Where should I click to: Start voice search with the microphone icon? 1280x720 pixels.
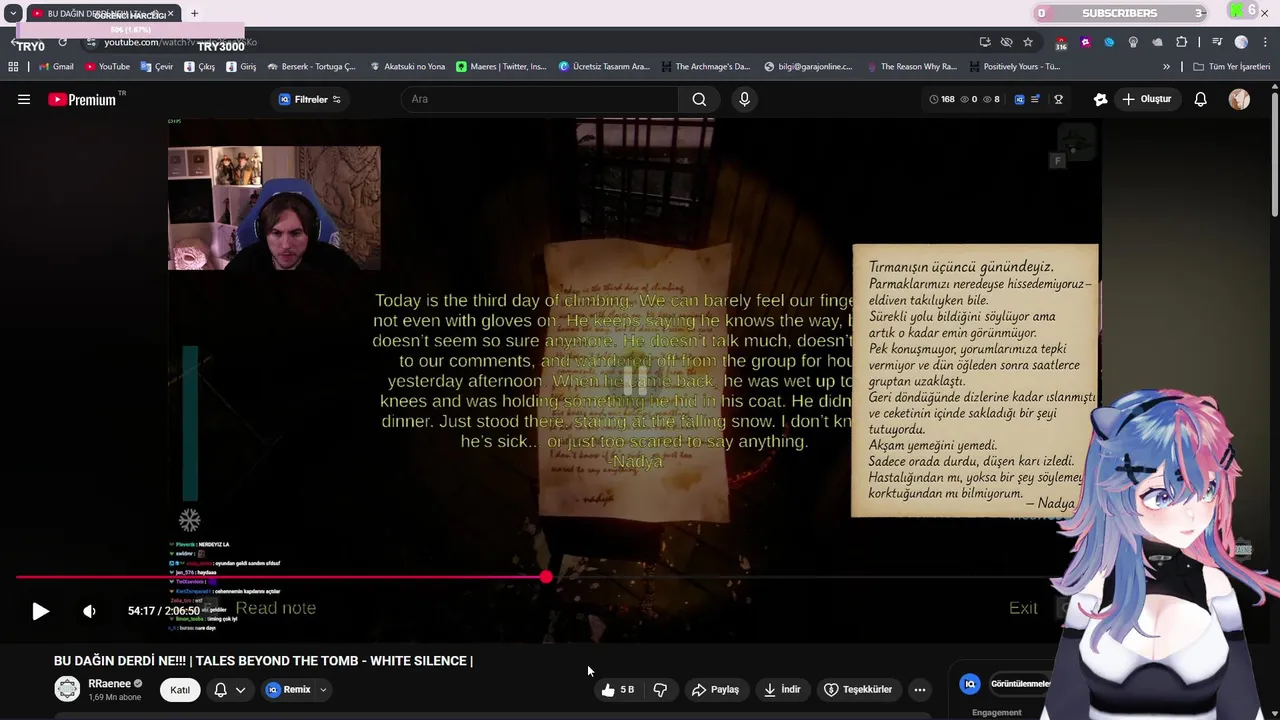744,99
